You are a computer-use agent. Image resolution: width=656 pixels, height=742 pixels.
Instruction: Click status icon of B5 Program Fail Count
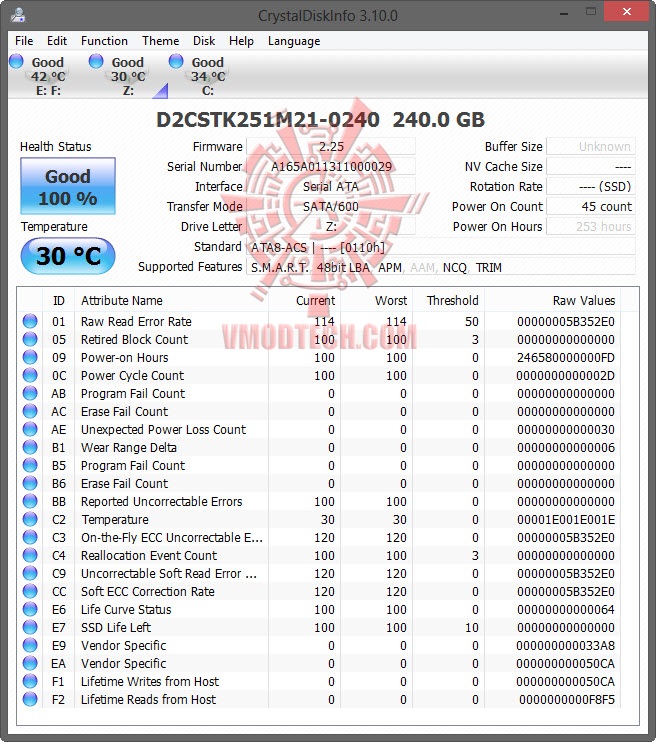pyautogui.click(x=30, y=465)
